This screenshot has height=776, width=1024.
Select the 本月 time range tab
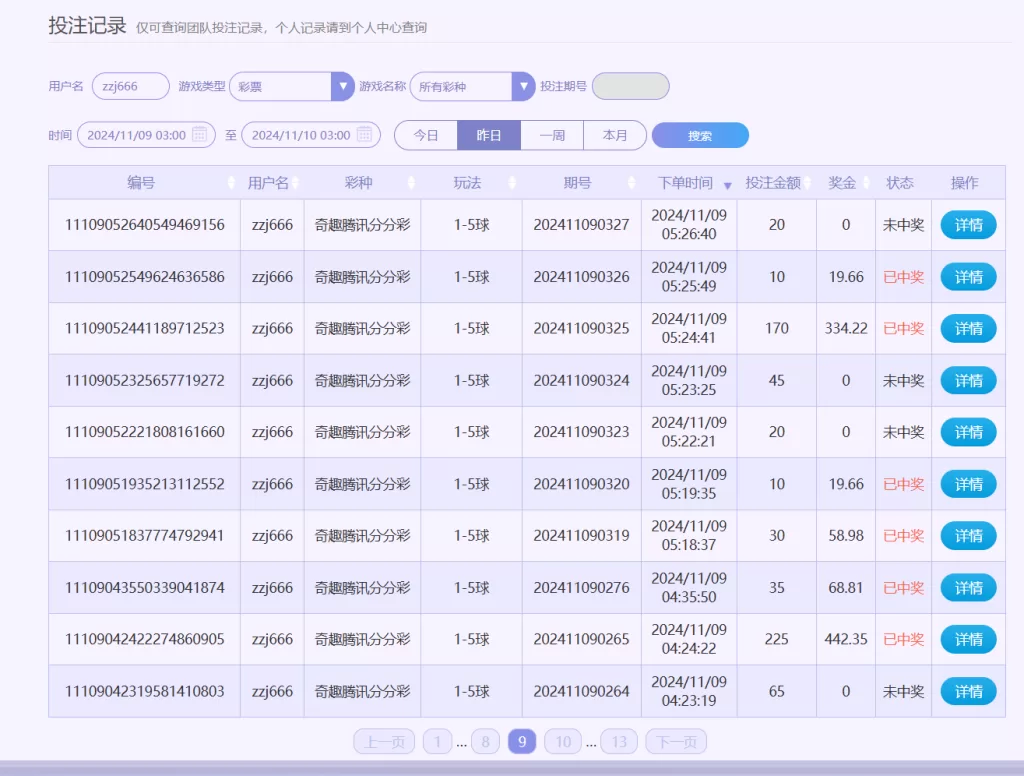click(615, 135)
